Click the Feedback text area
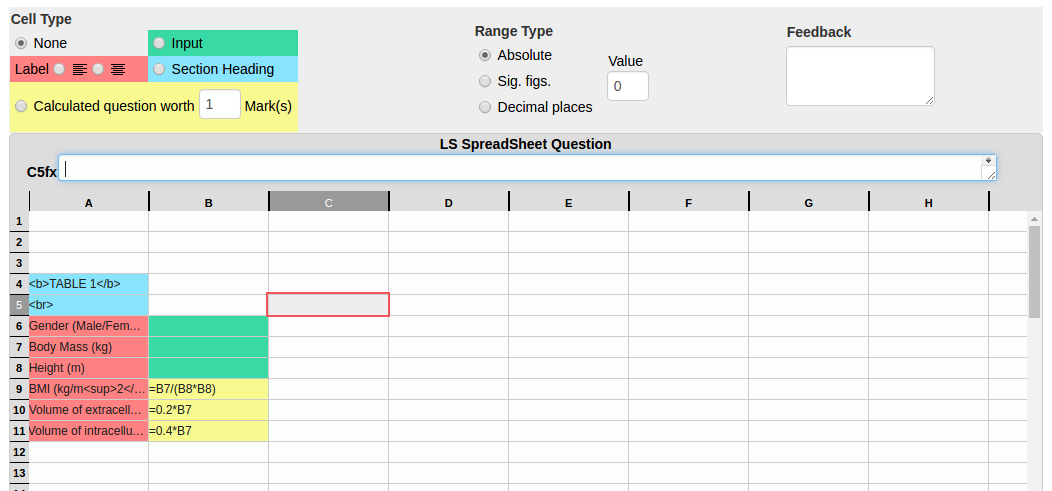 [860, 76]
